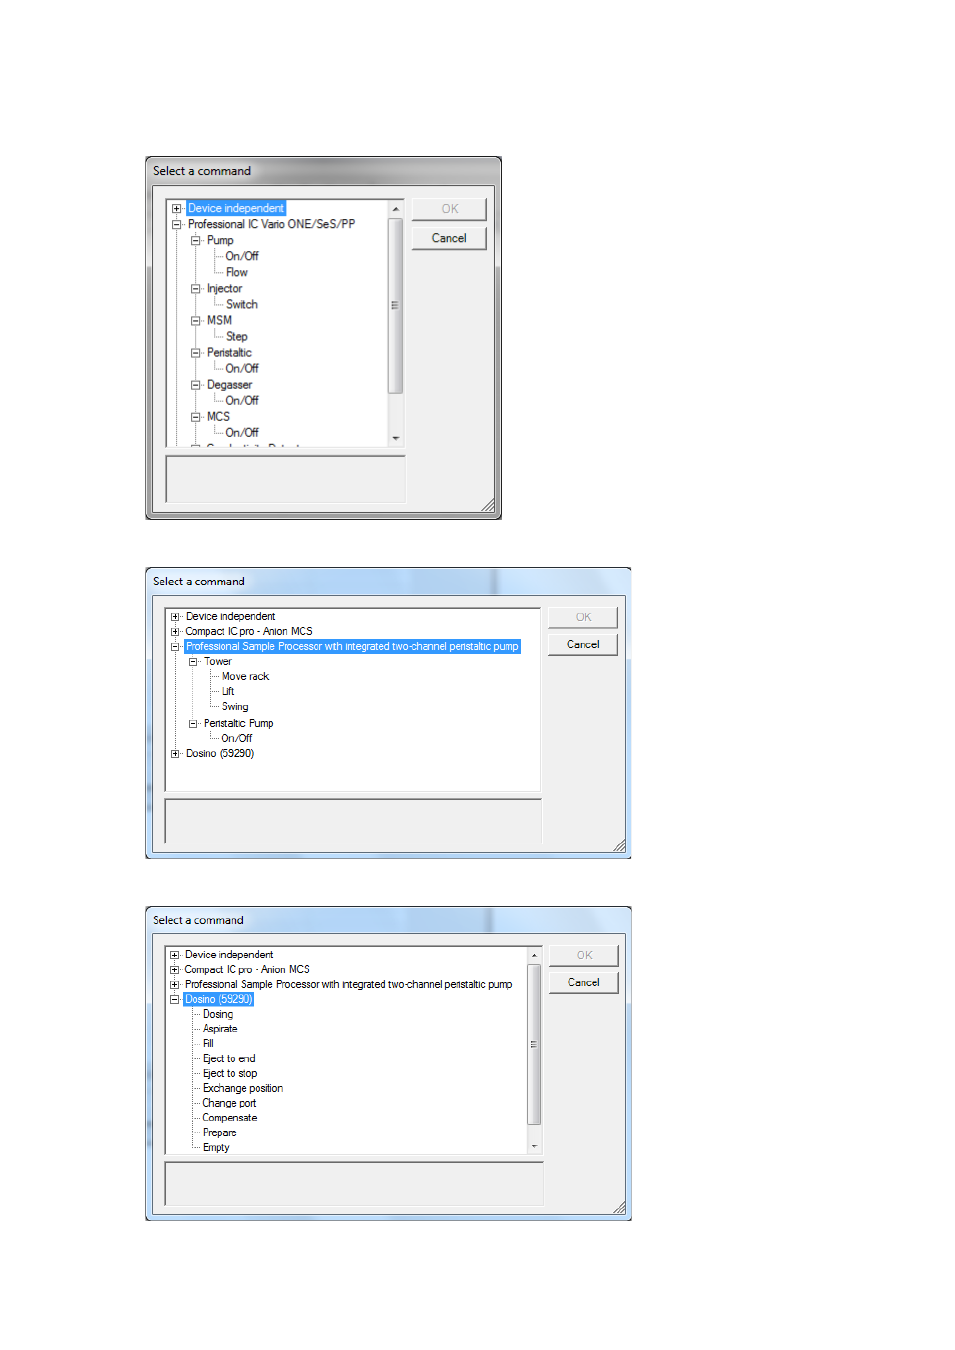Expand Dosino (59290) node in middle dialog

175,754
